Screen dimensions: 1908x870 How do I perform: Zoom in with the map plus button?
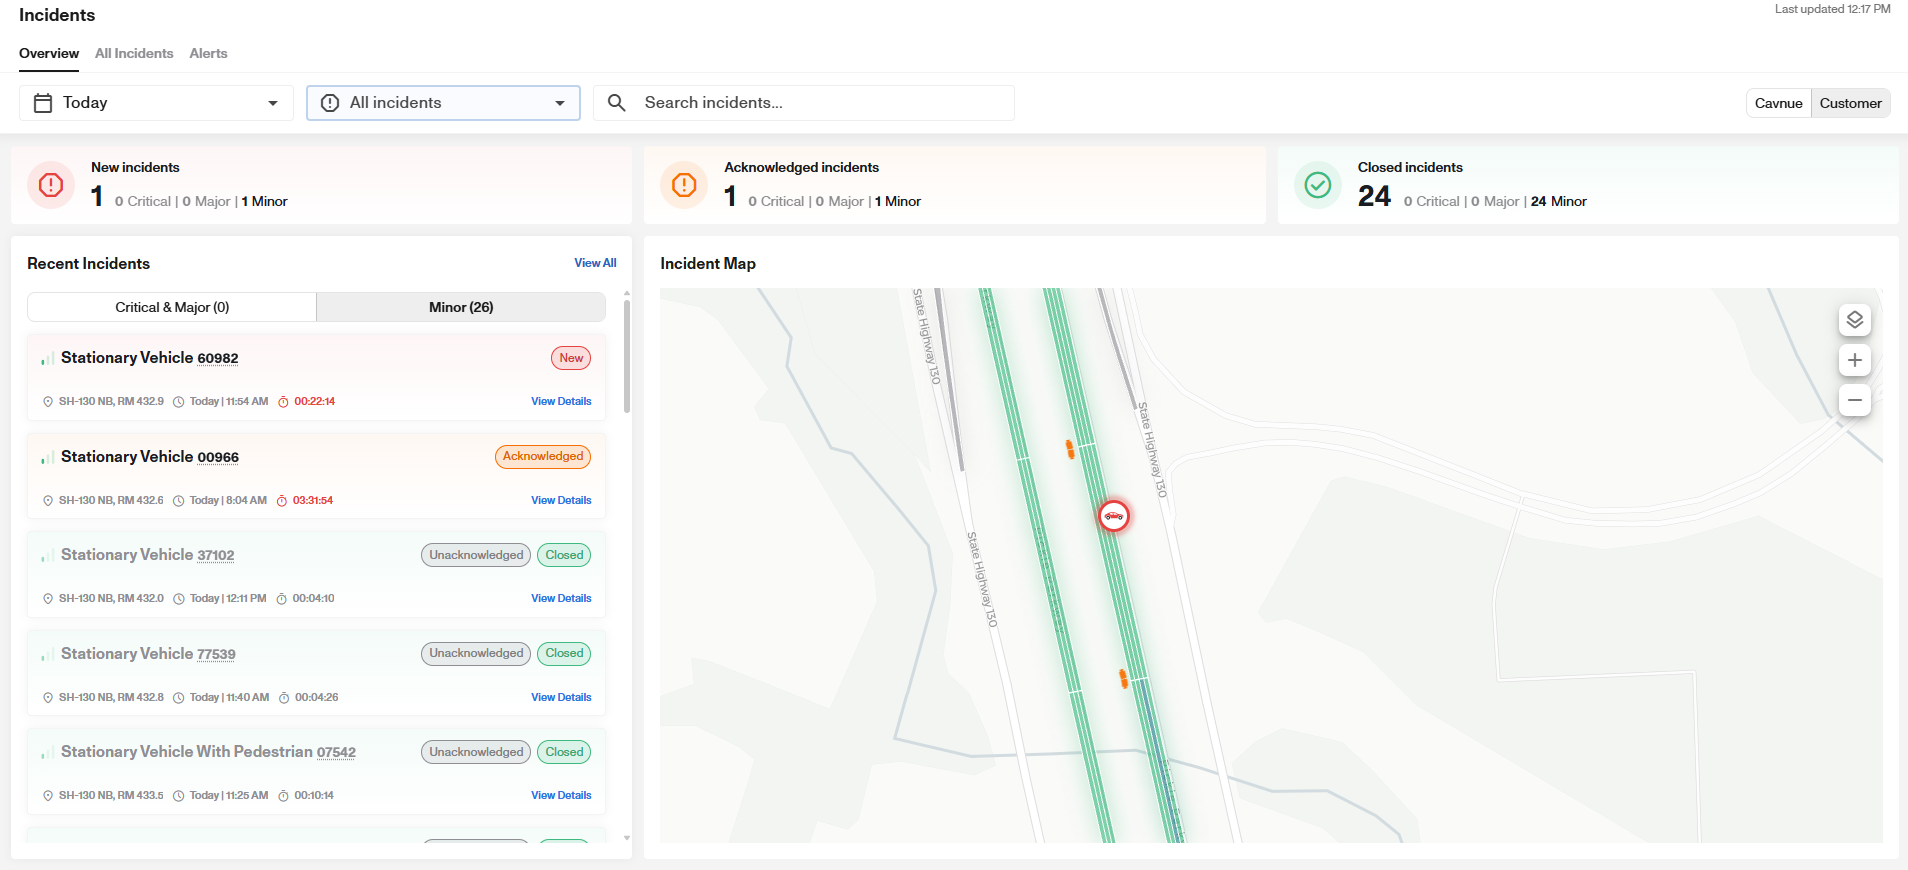1854,360
